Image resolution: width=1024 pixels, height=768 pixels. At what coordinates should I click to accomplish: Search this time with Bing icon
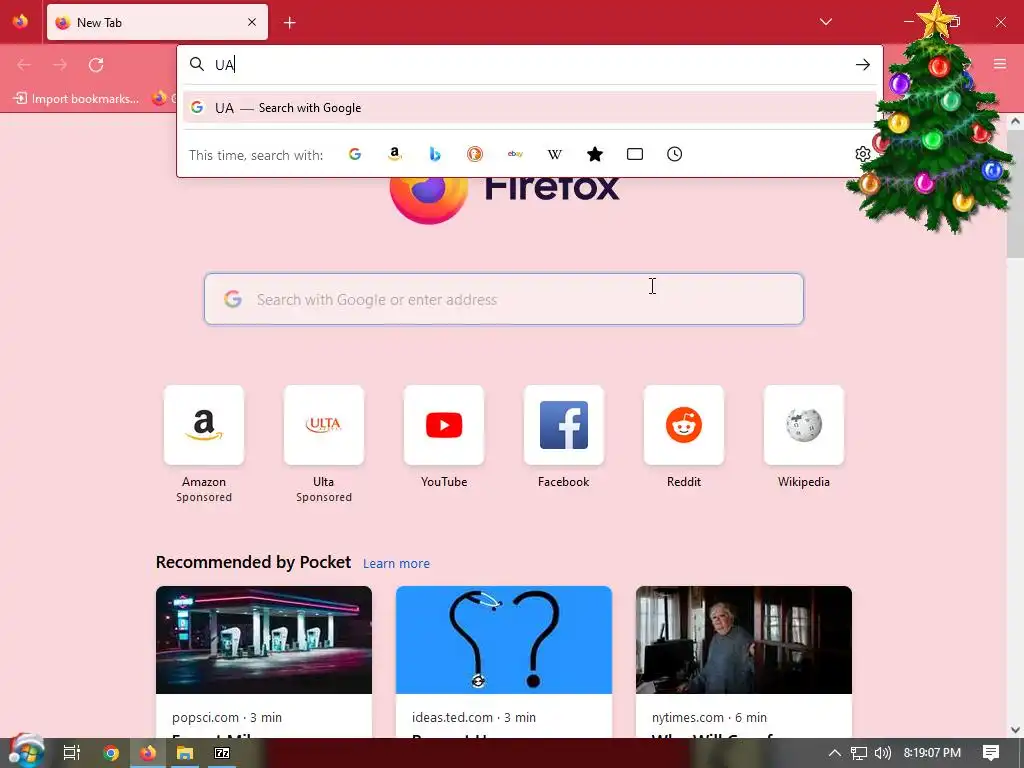click(x=435, y=154)
